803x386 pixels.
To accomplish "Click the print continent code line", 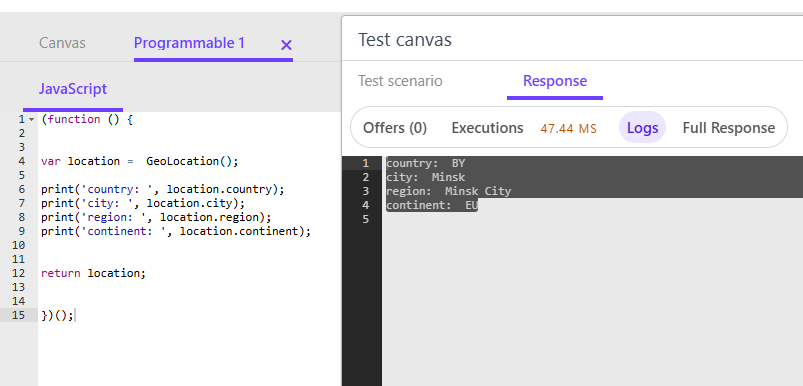I will 176,231.
